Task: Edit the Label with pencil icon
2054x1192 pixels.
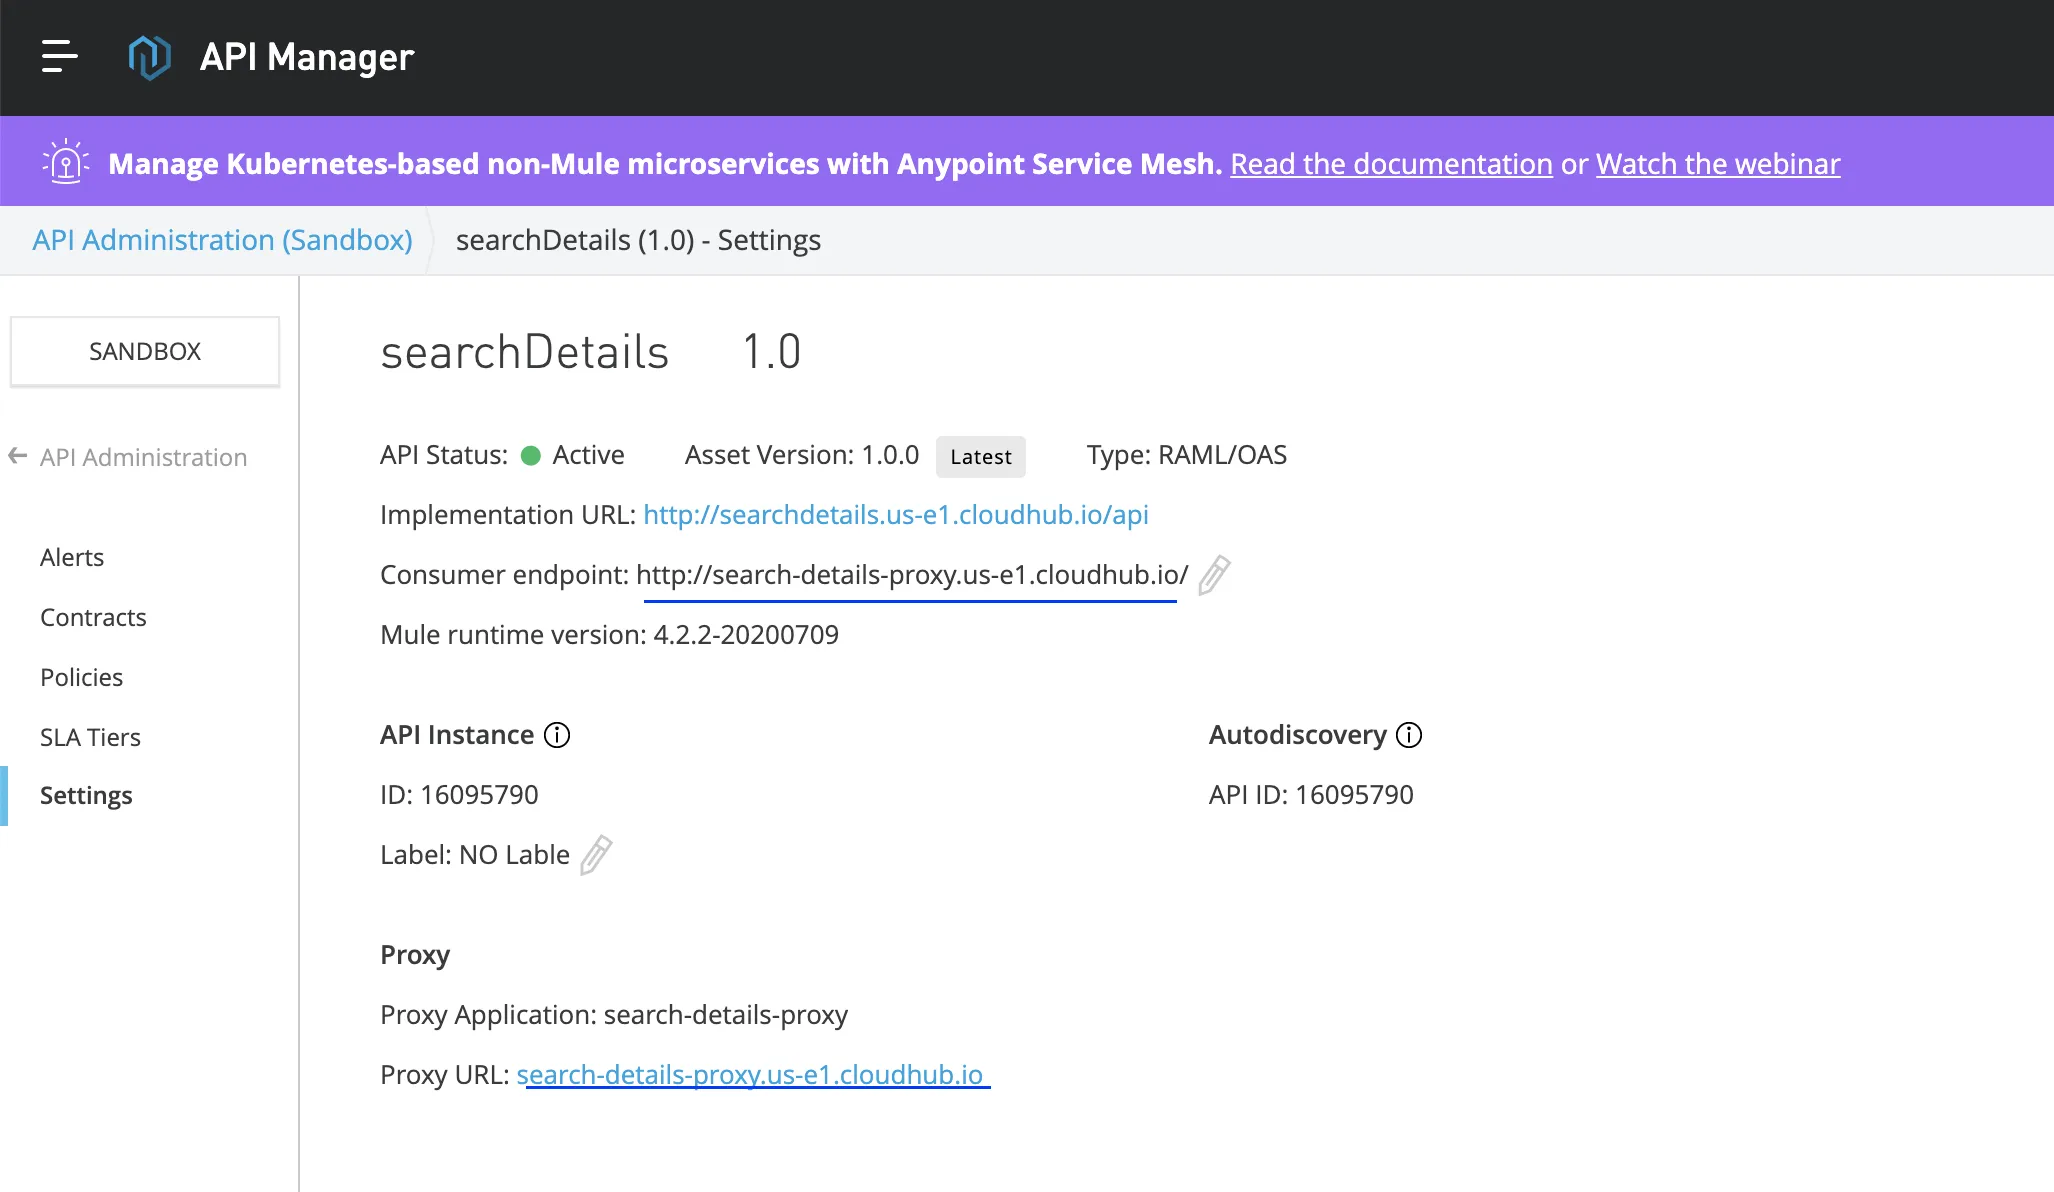Action: [596, 855]
